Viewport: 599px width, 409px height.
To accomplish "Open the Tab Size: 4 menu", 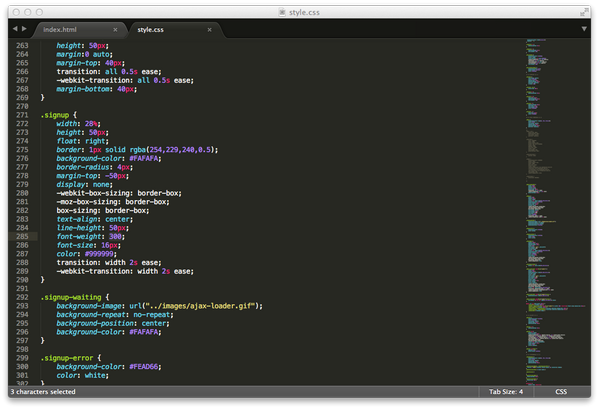I will 506,391.
